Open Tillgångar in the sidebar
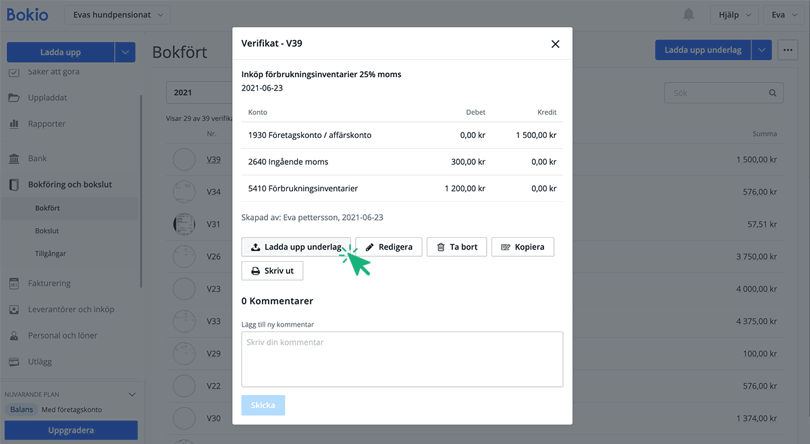Screen dimensions: 810x444 tap(50, 254)
